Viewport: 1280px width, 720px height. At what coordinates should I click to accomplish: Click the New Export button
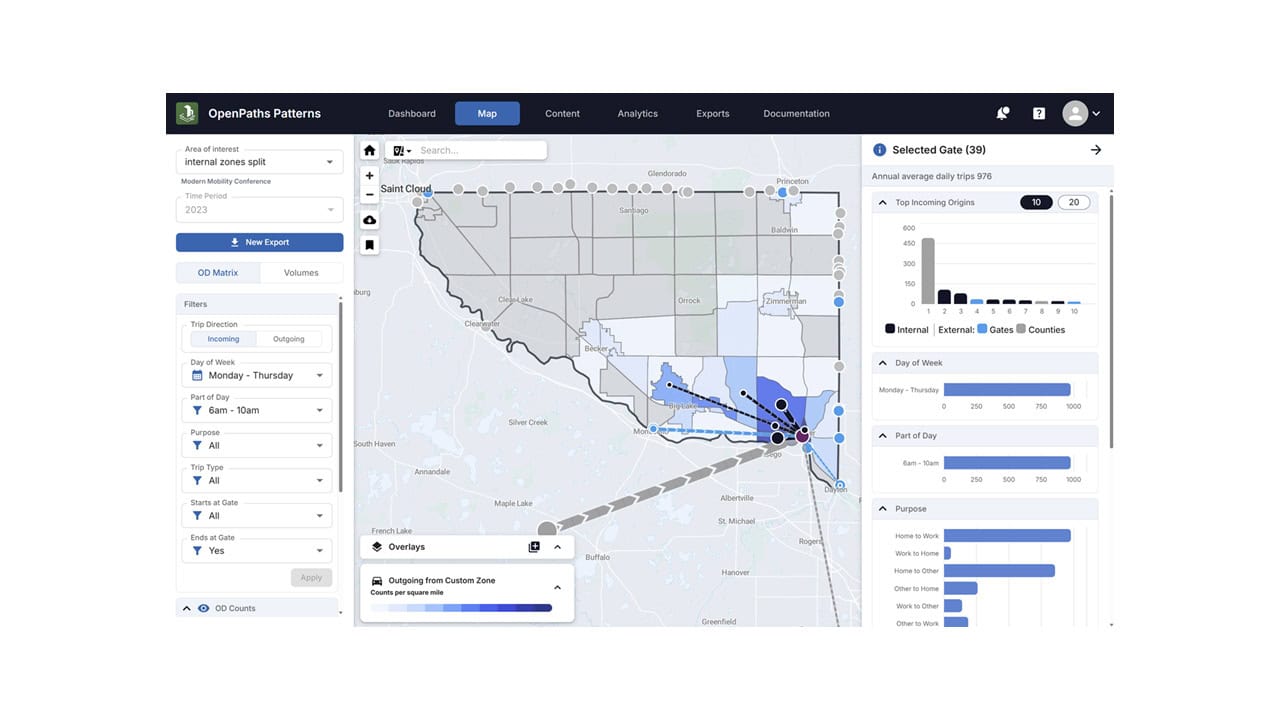(x=260, y=242)
